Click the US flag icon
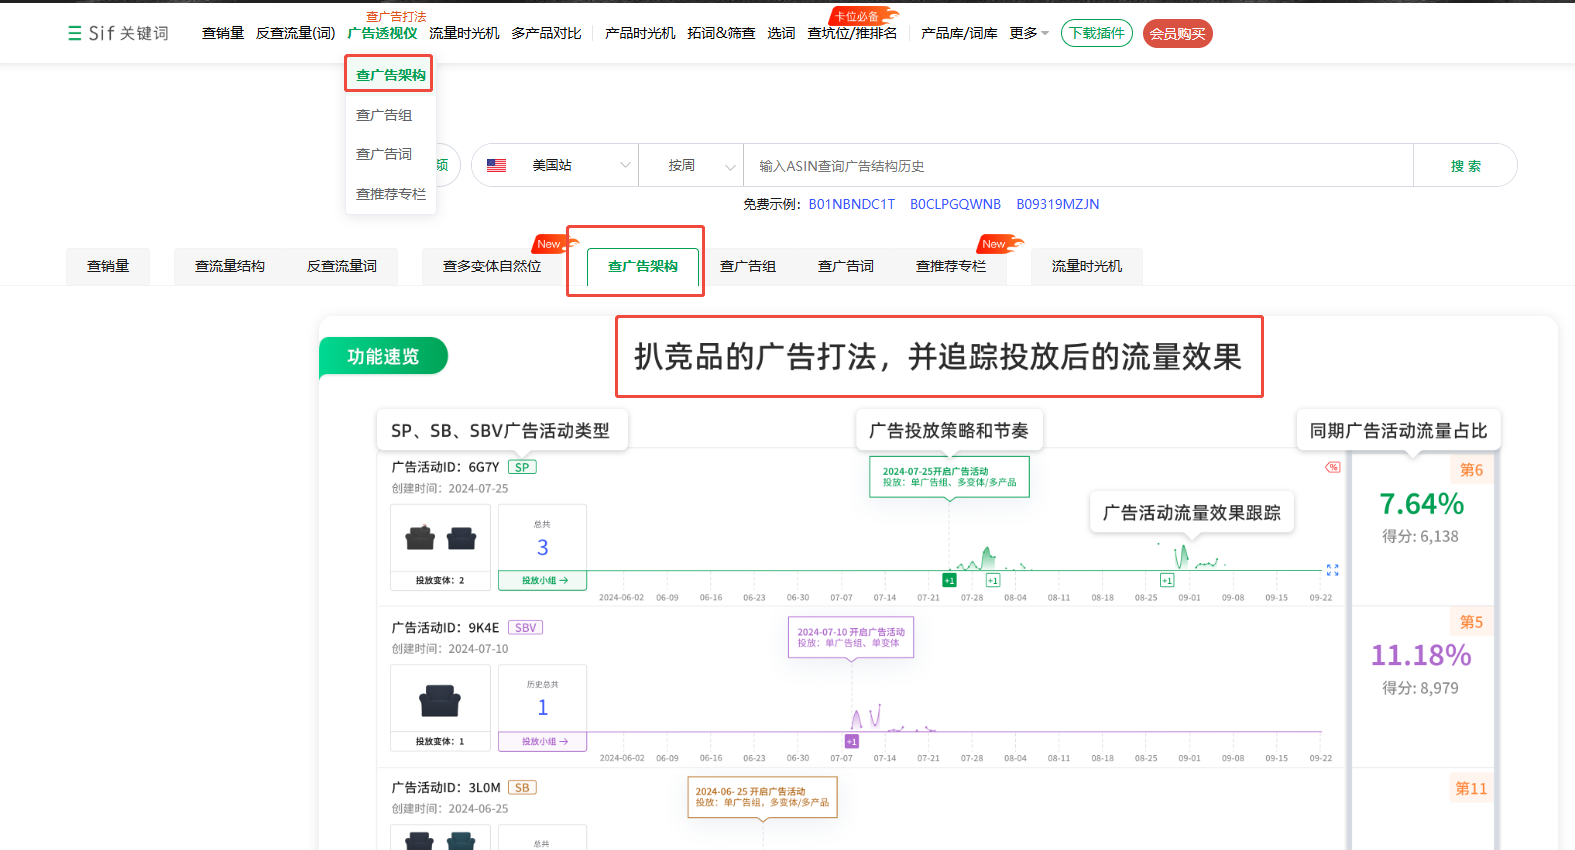This screenshot has height=850, width=1575. [x=496, y=166]
